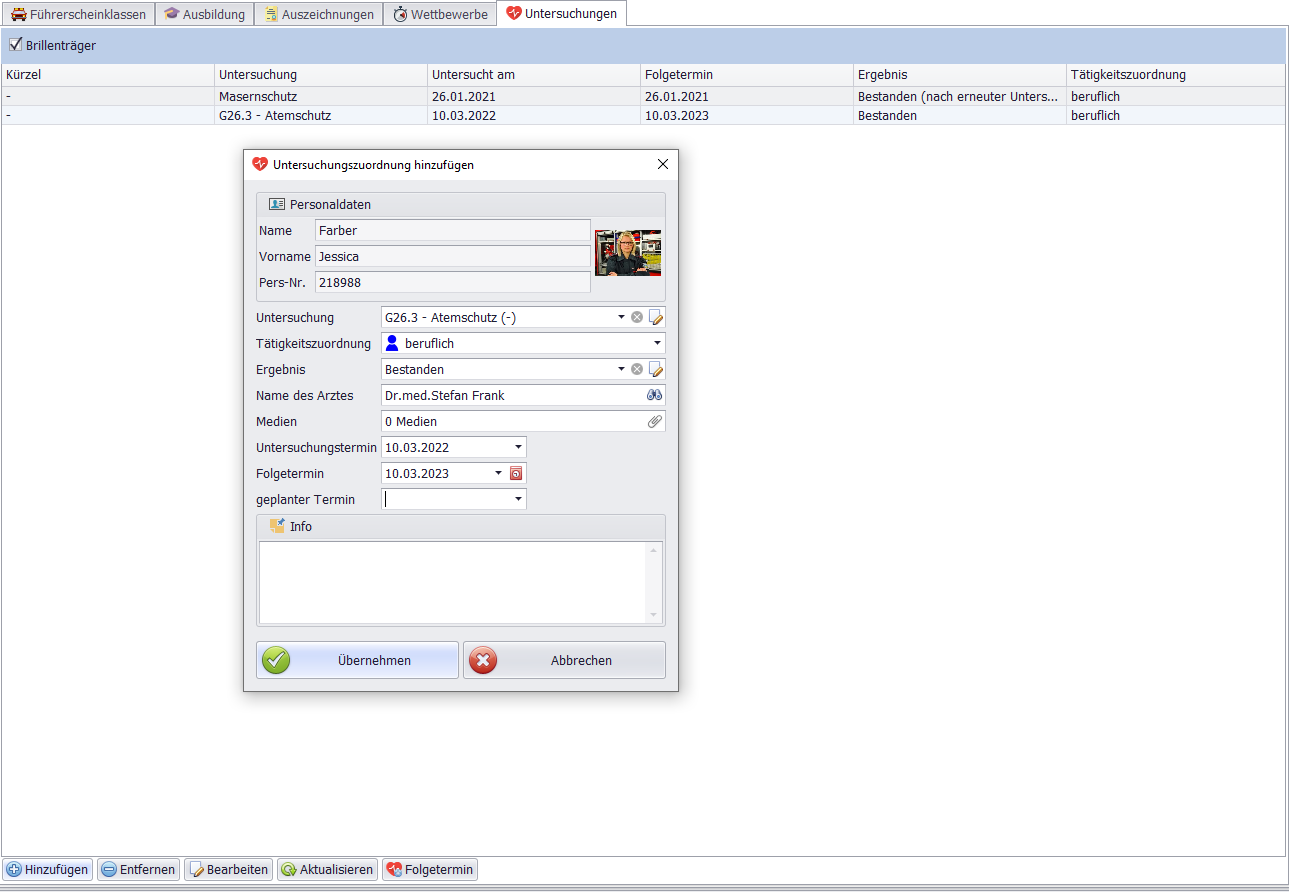
Task: Open the Tätigkeitszuordnung dropdown
Action: (x=657, y=343)
